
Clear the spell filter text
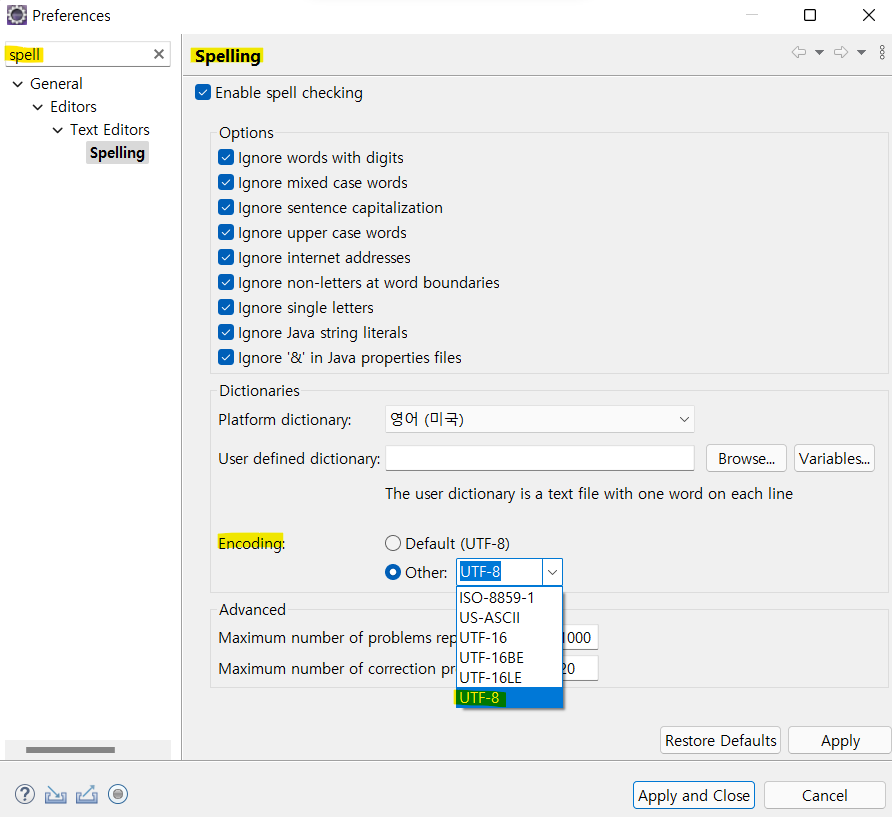click(159, 54)
